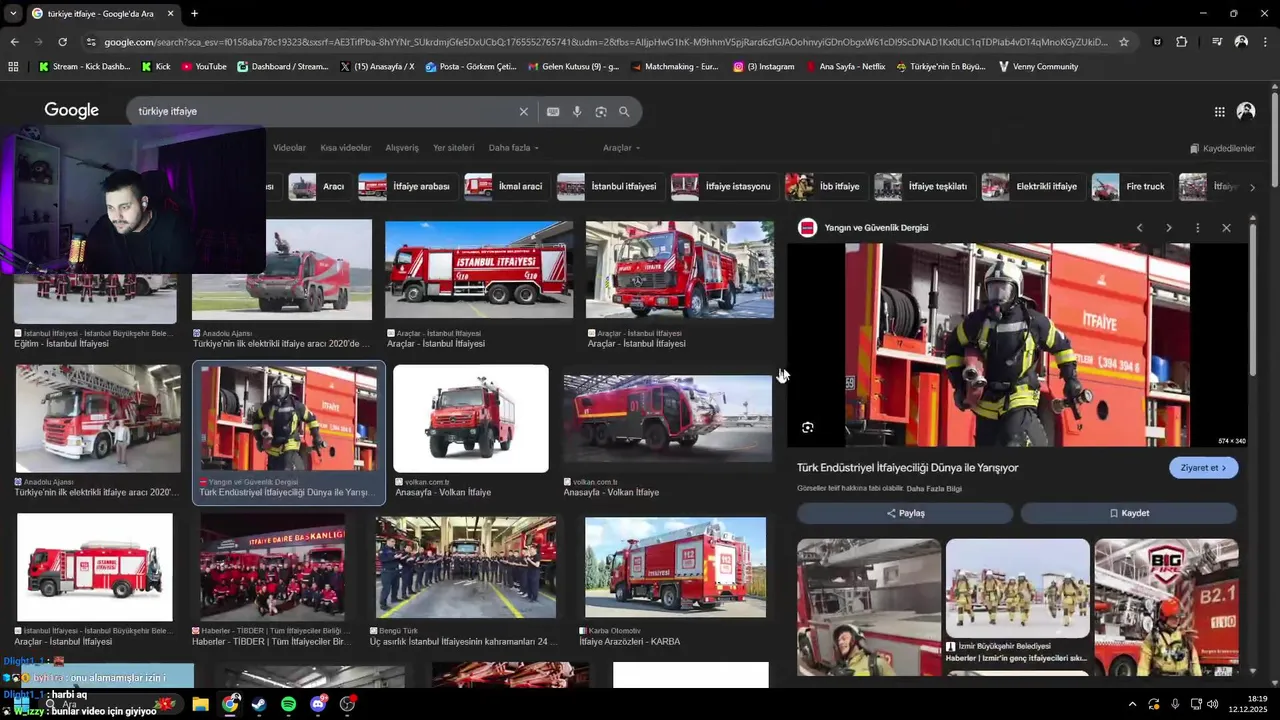This screenshot has height=720, width=1280.
Task: Click the Kaydet save button
Action: click(1129, 513)
